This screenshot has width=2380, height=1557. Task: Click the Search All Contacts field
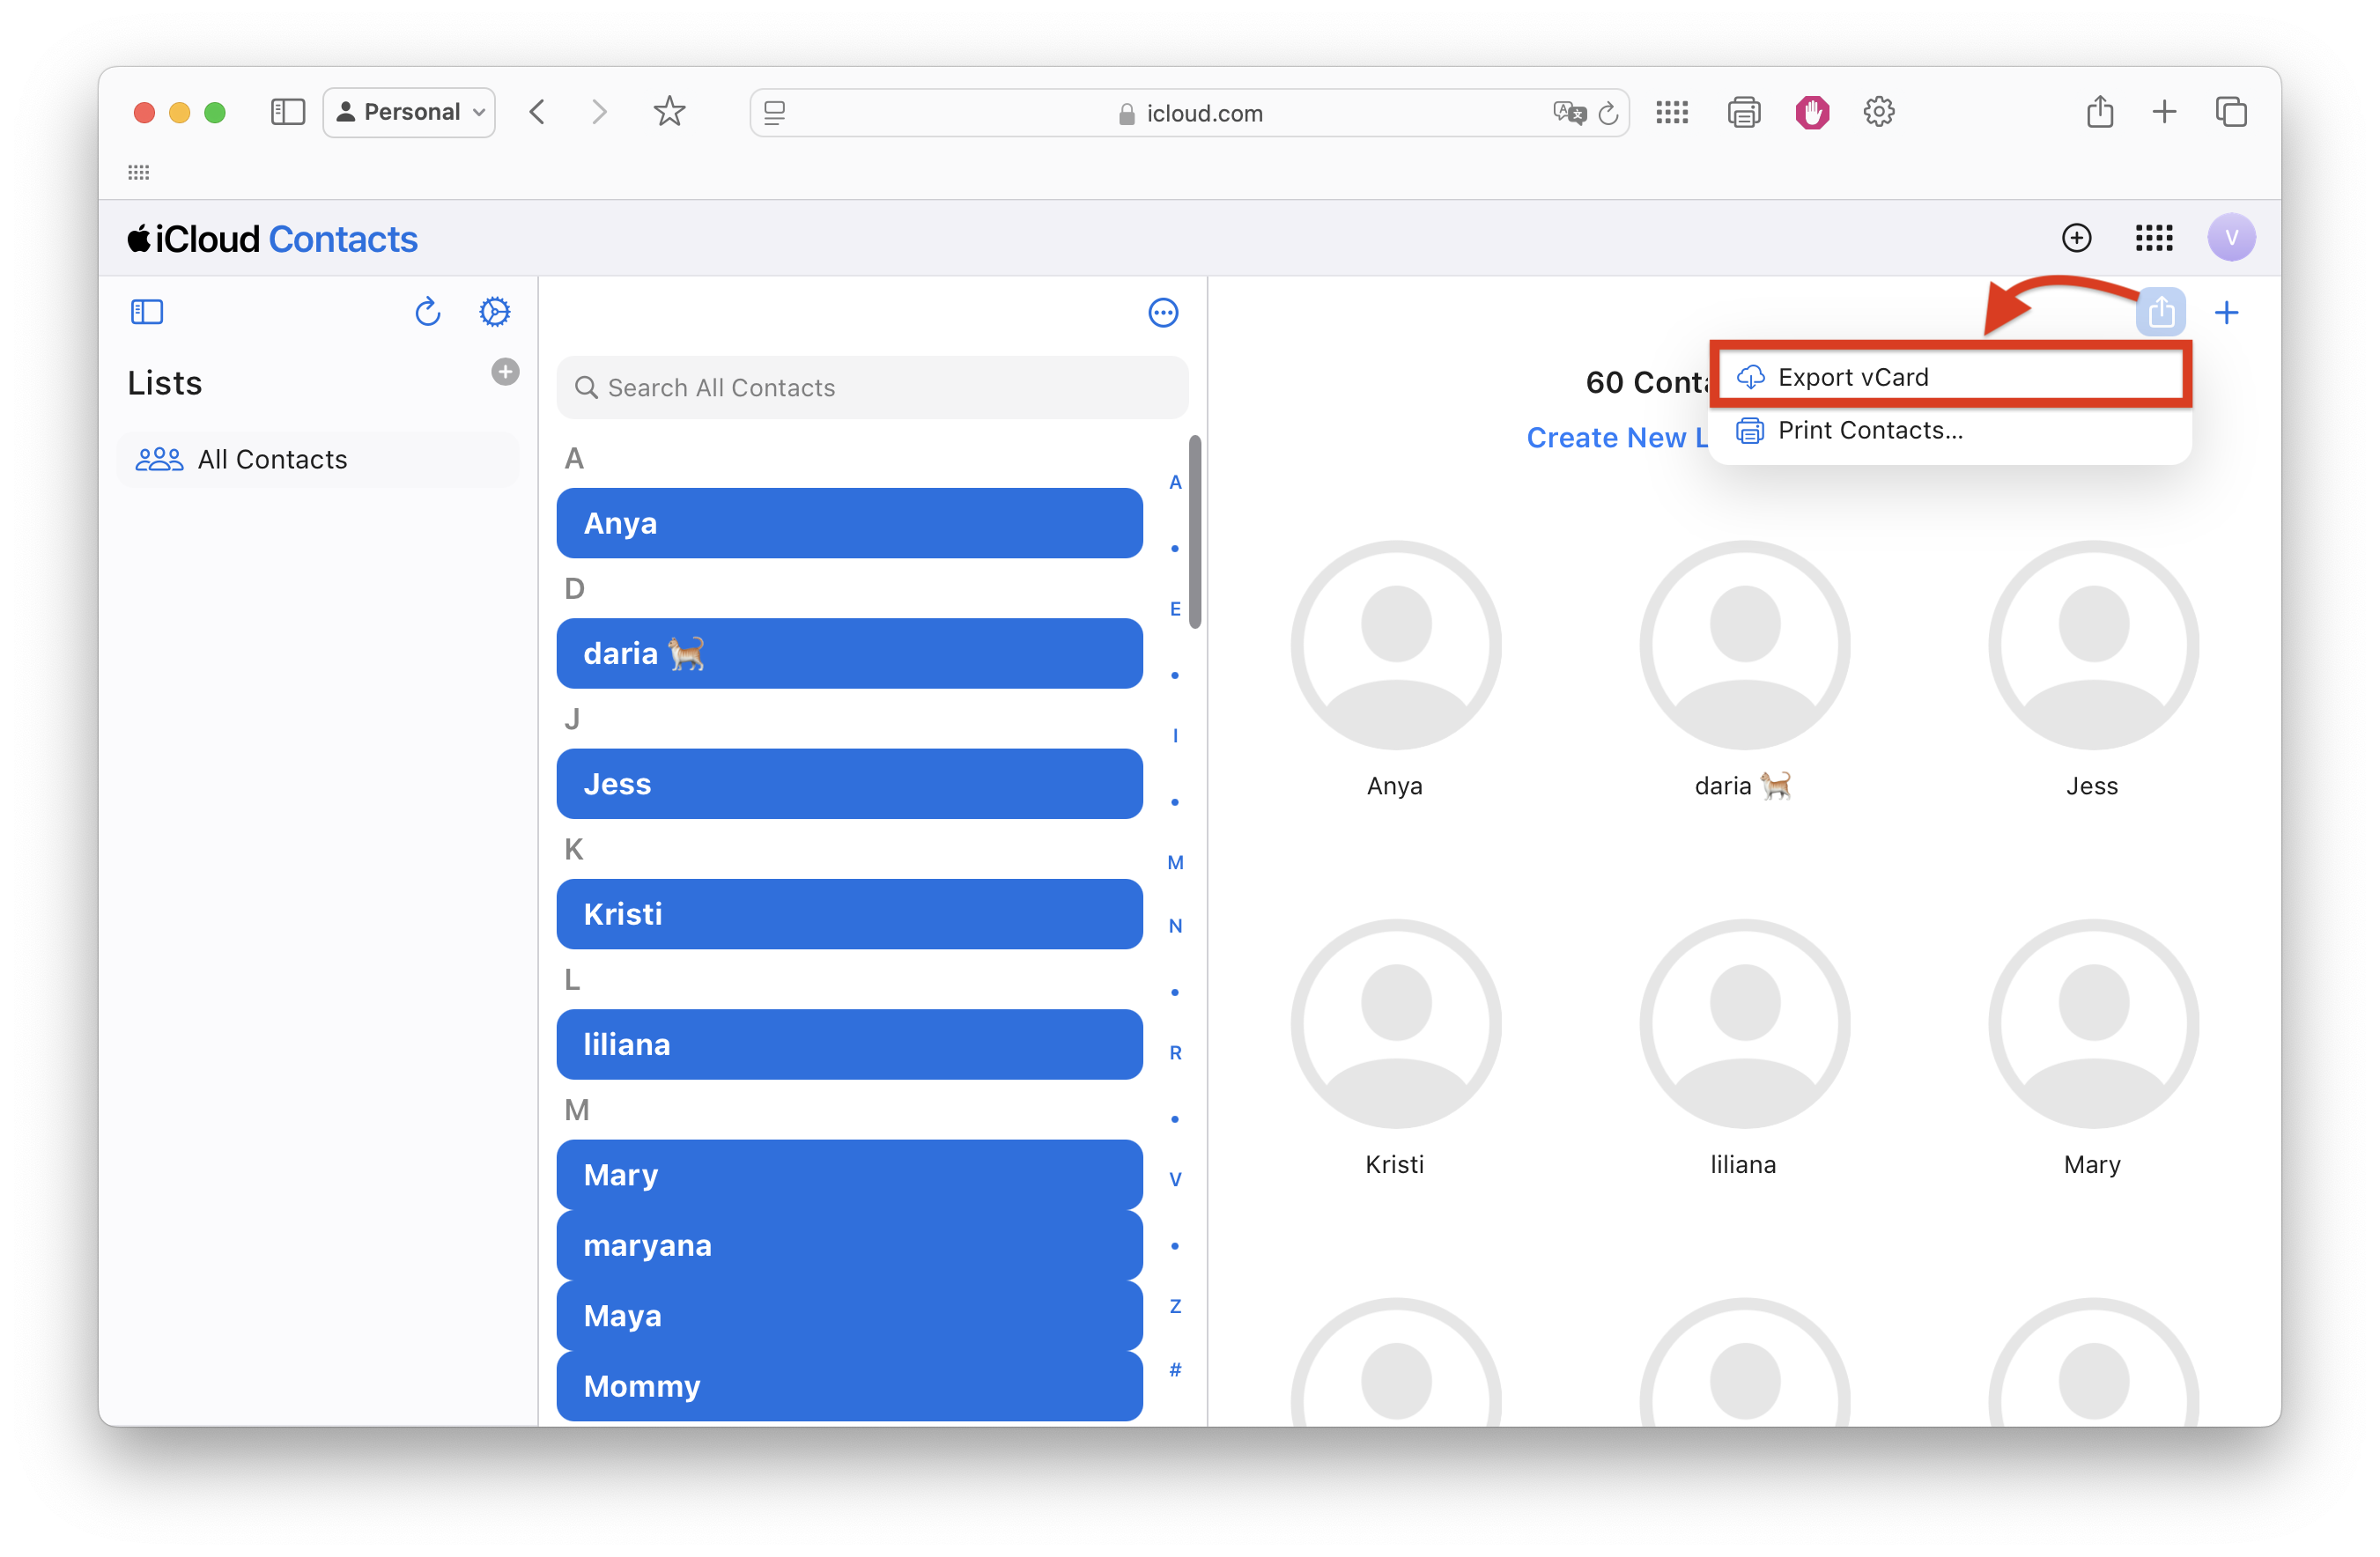[x=872, y=388]
